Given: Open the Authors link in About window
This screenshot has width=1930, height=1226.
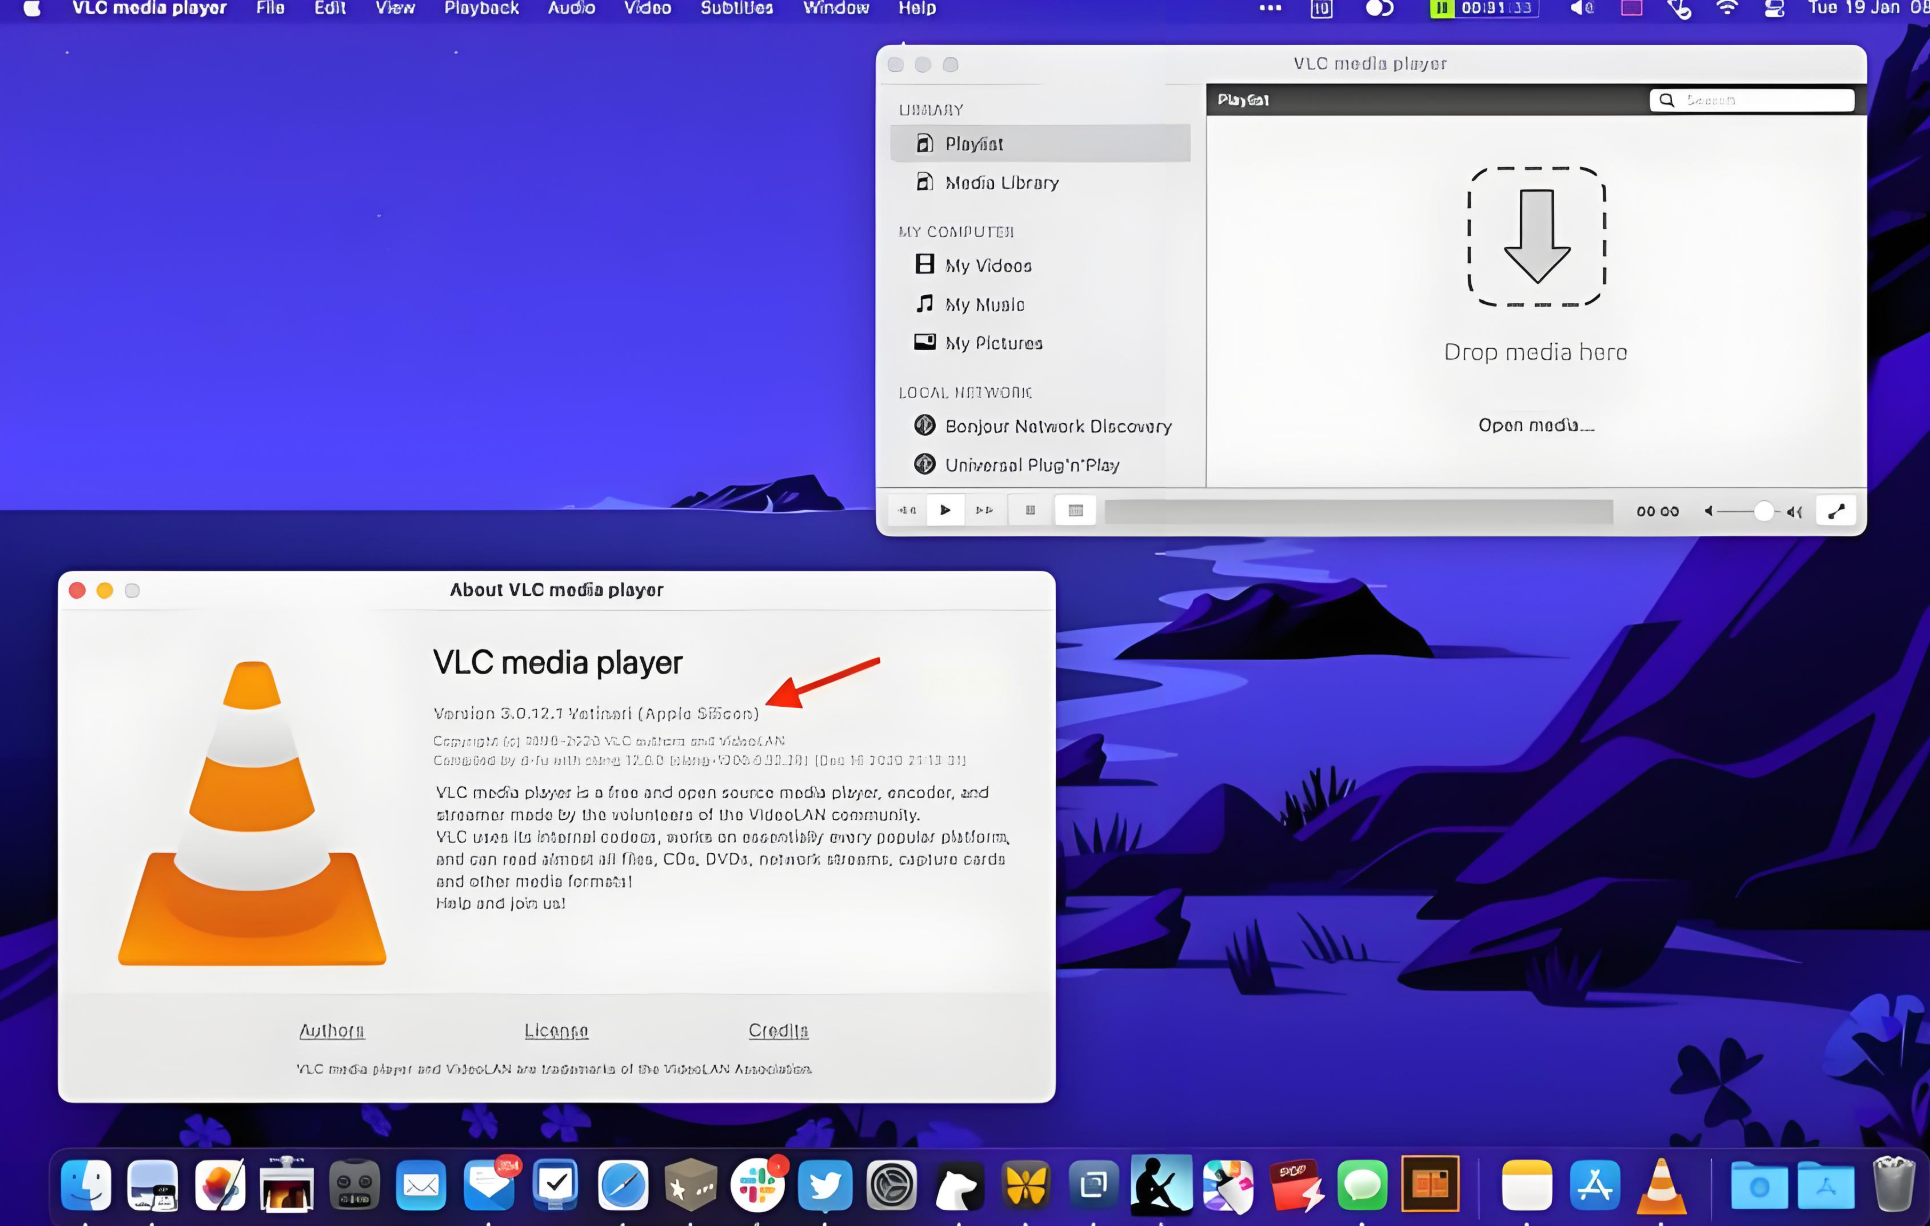Looking at the screenshot, I should [x=332, y=1030].
